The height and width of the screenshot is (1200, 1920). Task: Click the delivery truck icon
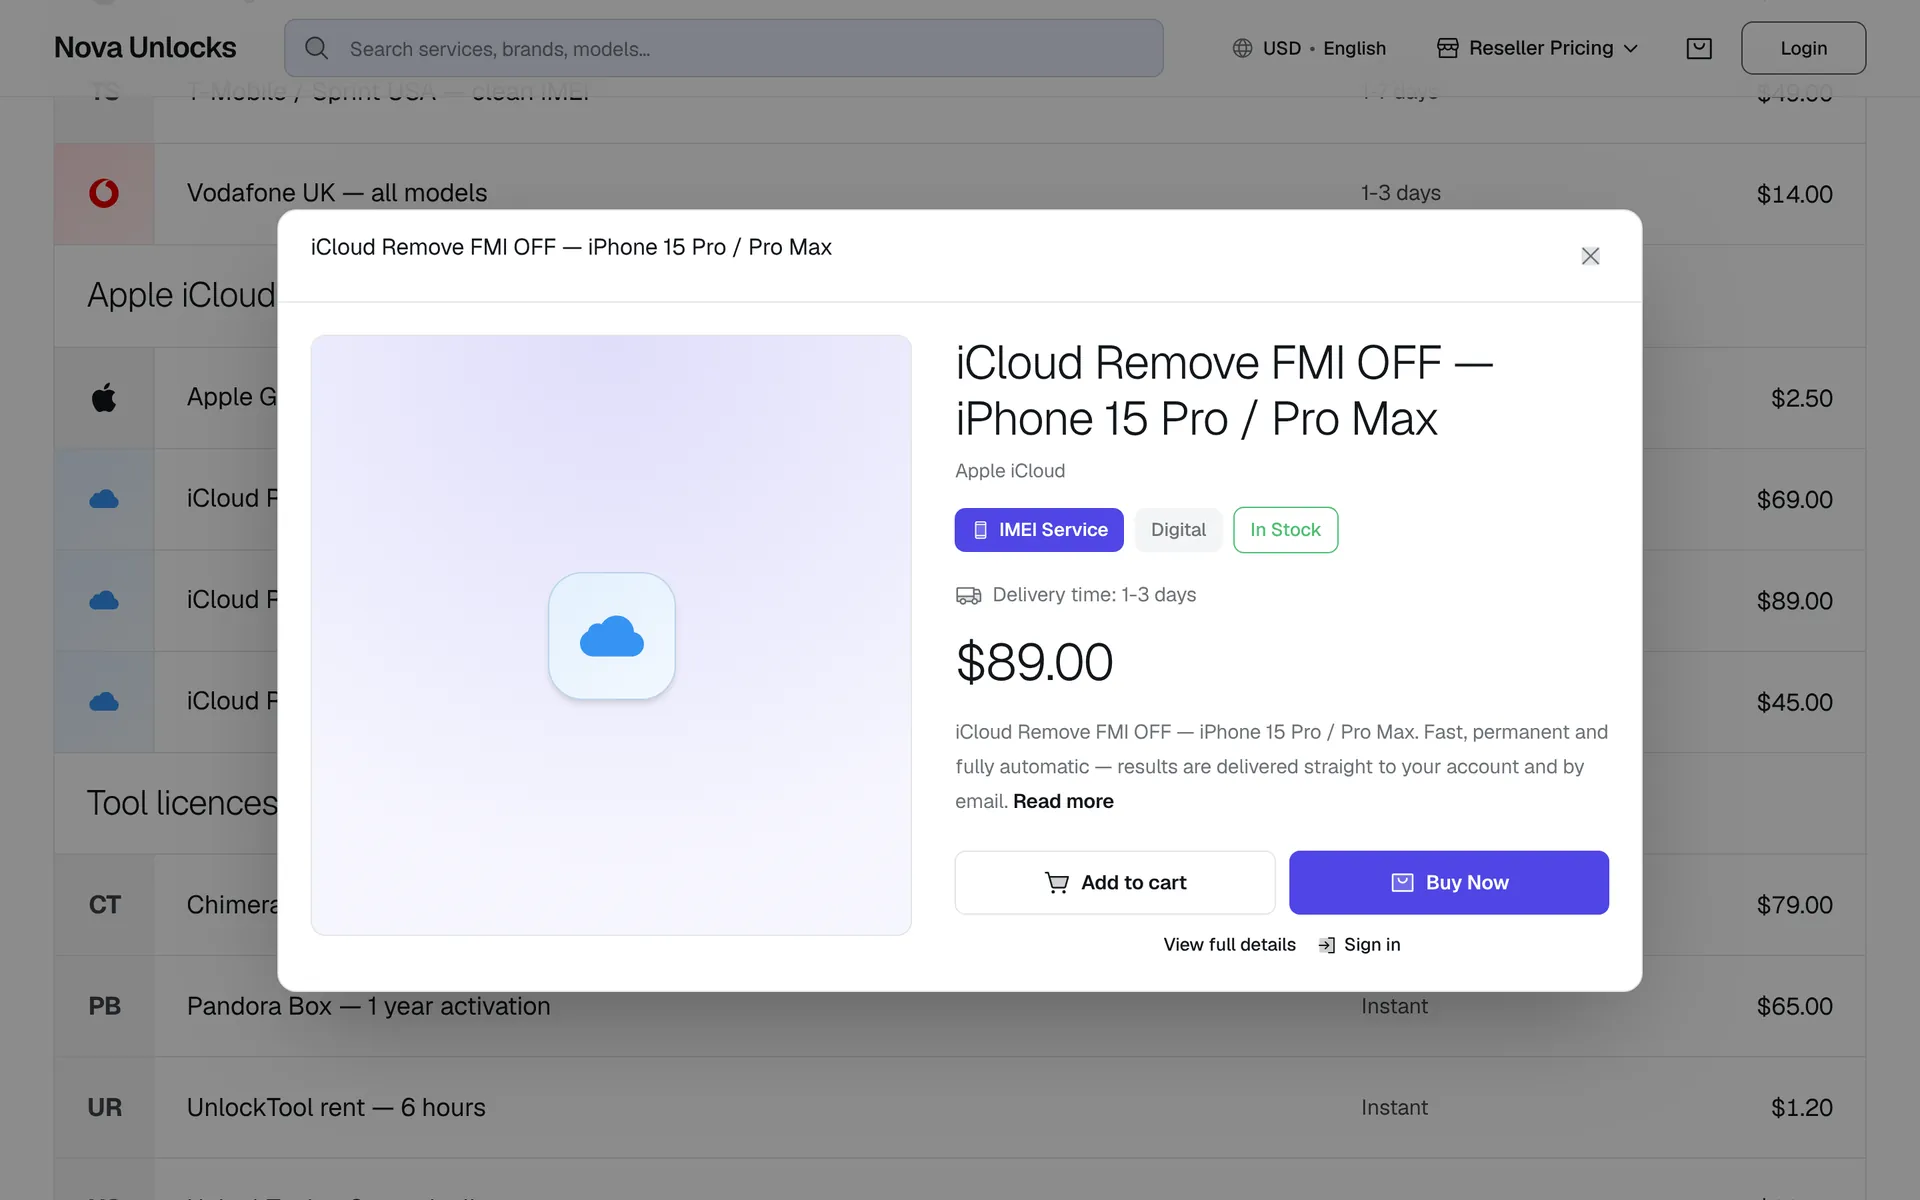(x=968, y=596)
